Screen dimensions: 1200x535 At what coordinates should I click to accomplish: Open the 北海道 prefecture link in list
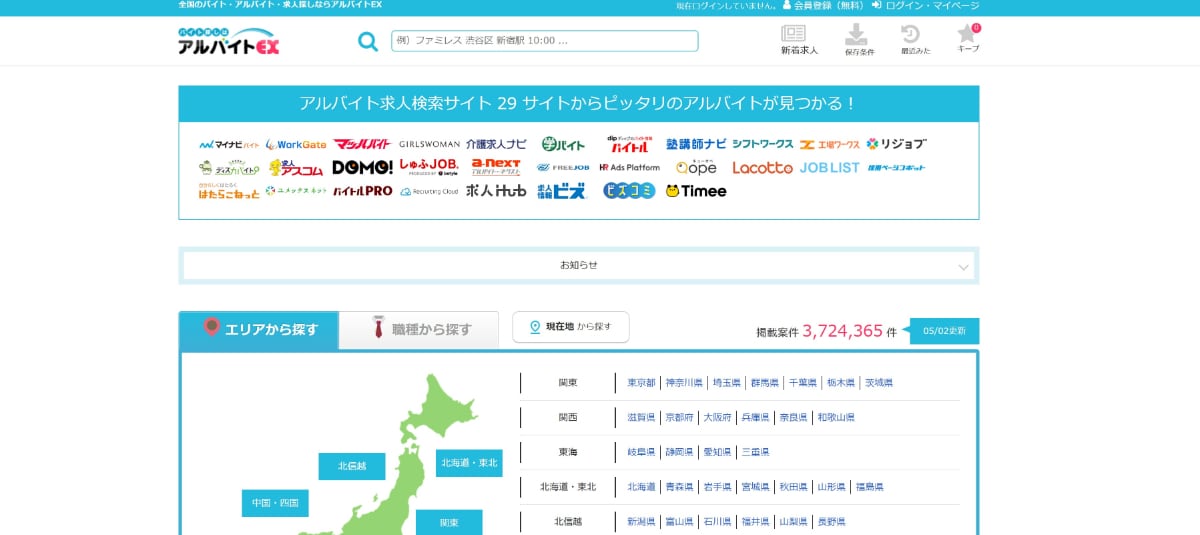(x=641, y=487)
